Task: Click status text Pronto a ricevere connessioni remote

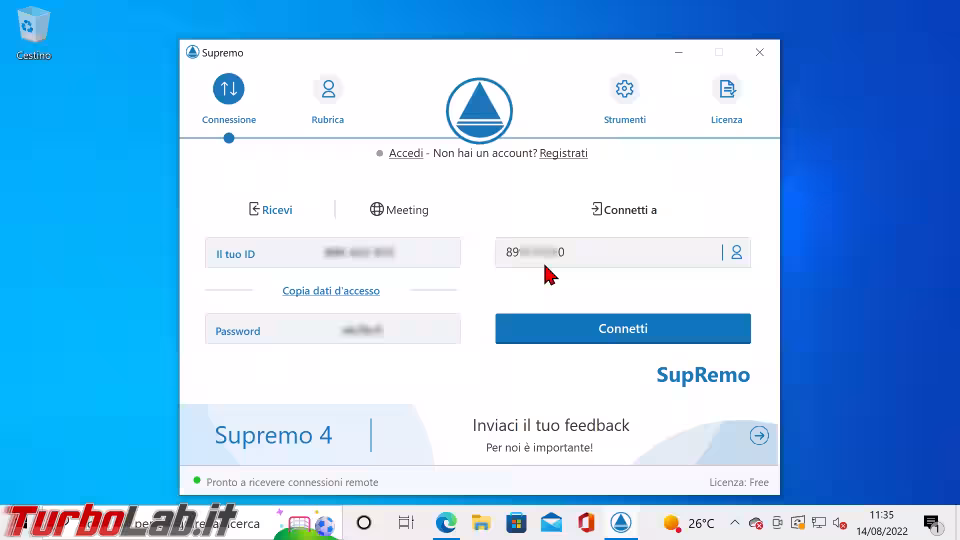Action: click(292, 482)
